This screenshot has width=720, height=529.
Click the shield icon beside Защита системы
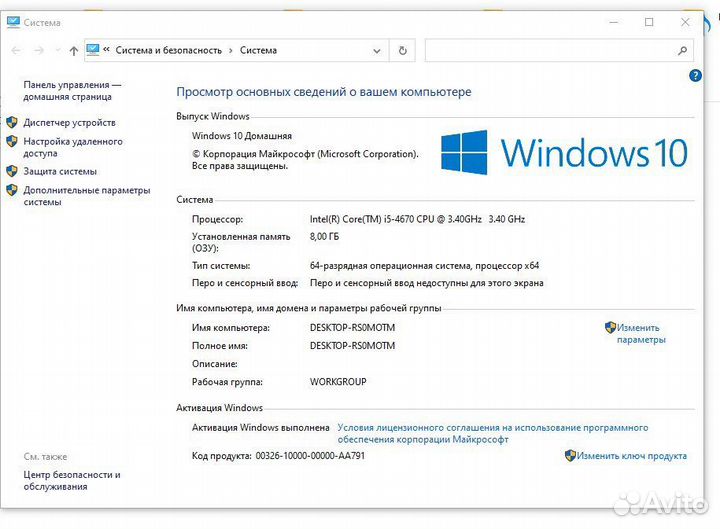12,171
